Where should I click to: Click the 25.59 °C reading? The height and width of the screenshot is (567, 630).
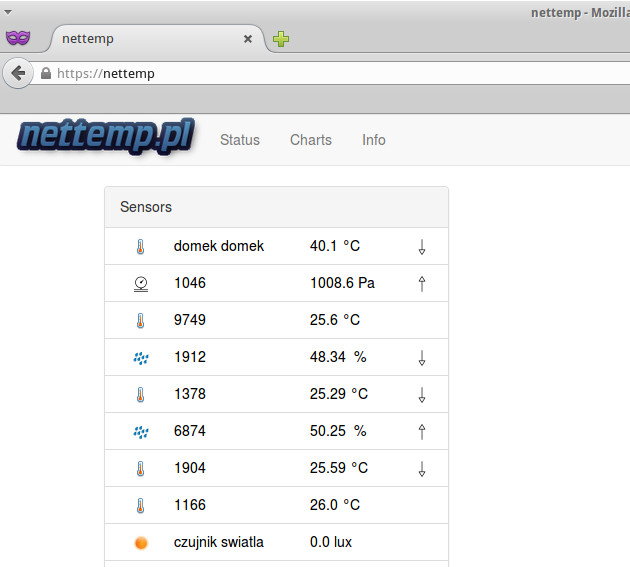click(x=339, y=468)
